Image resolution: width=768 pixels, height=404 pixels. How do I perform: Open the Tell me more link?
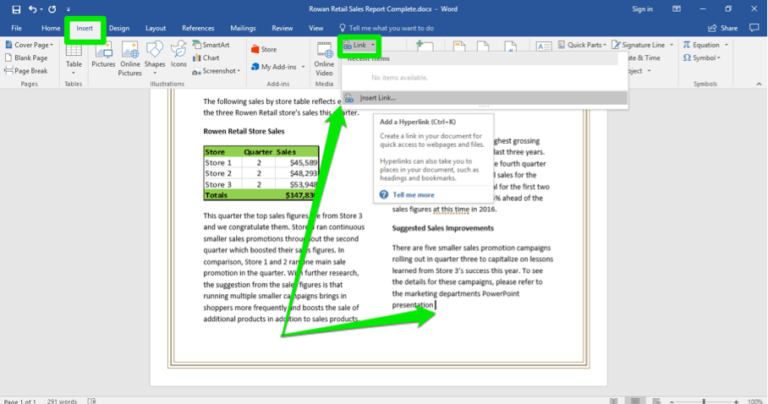(x=413, y=194)
